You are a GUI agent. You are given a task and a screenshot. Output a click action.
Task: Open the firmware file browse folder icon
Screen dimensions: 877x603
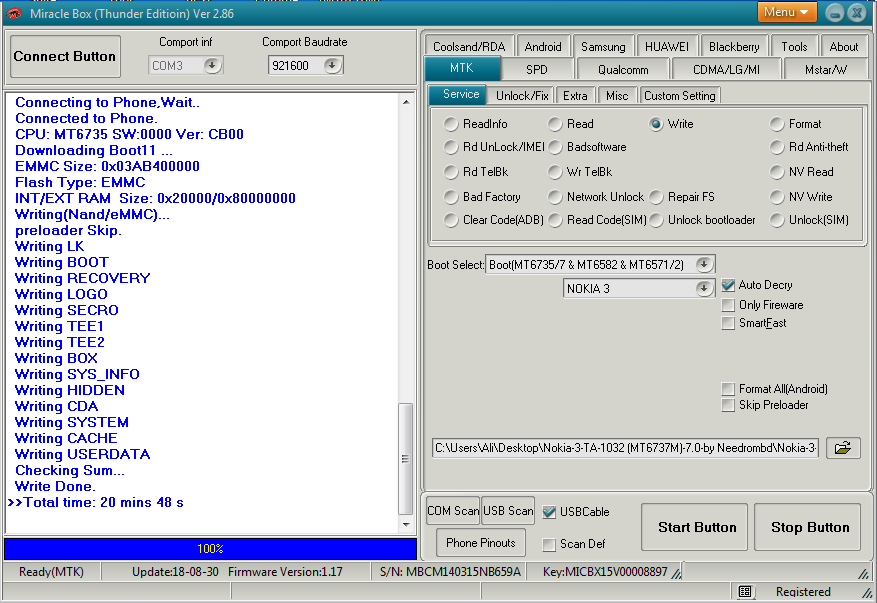(843, 447)
